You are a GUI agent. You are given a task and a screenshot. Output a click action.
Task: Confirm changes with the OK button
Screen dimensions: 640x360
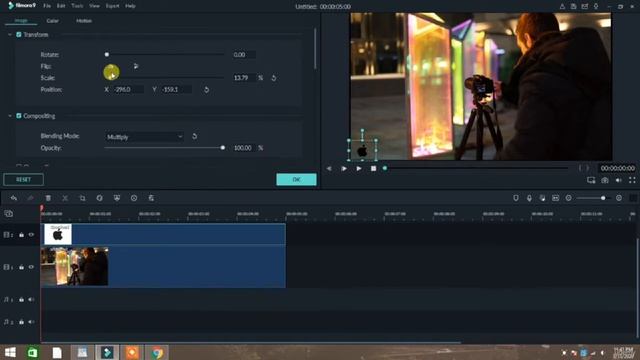click(x=296, y=180)
